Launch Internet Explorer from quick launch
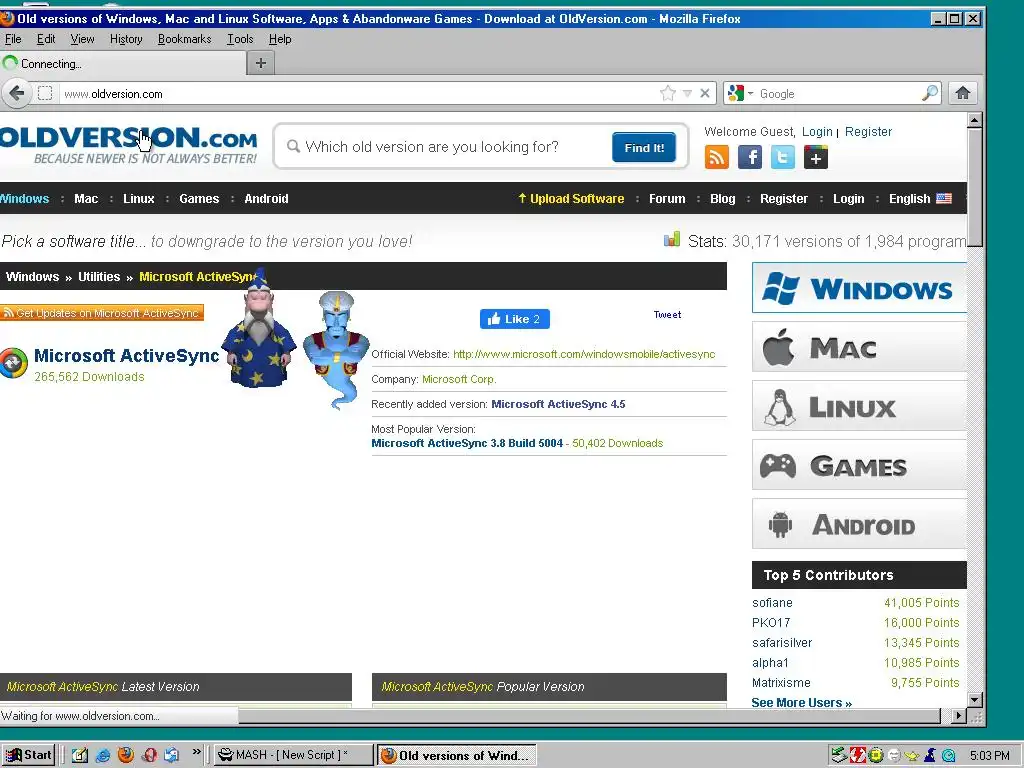1024x768 pixels. click(x=103, y=755)
